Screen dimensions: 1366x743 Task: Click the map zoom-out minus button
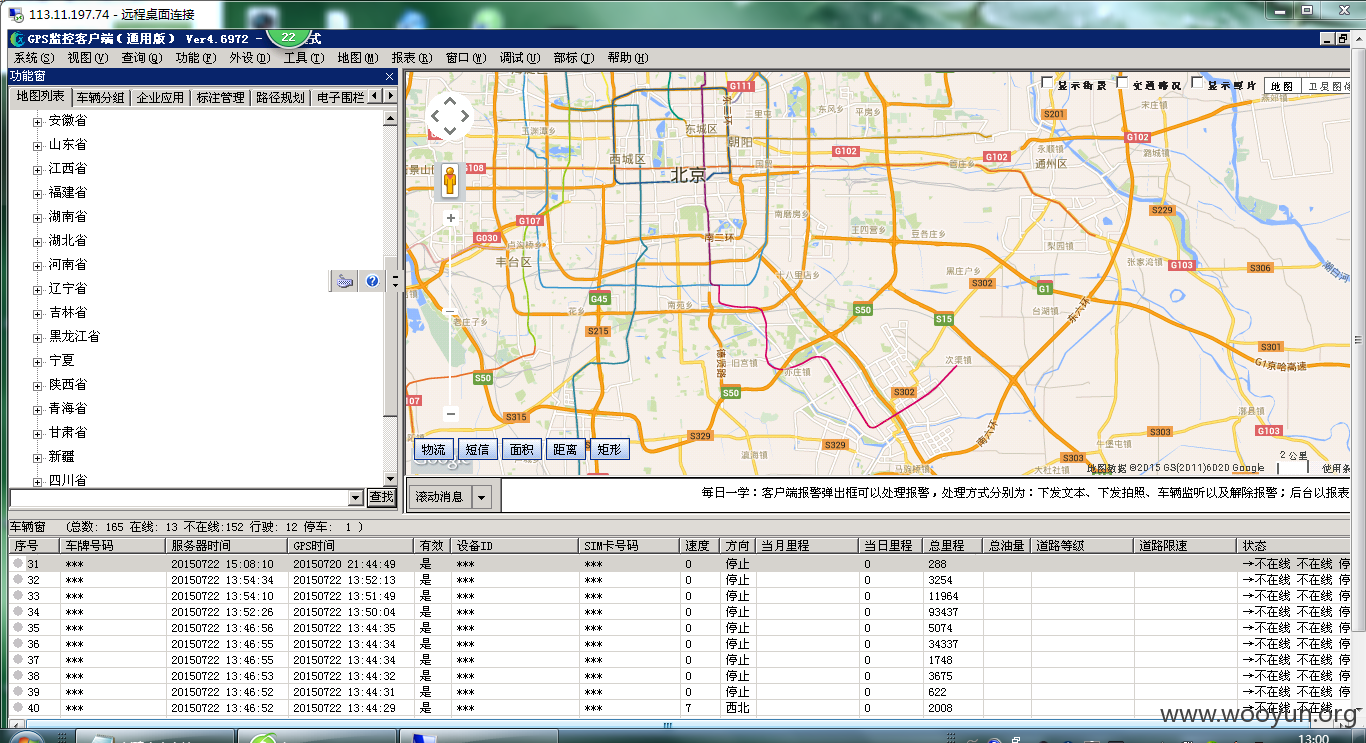[451, 413]
